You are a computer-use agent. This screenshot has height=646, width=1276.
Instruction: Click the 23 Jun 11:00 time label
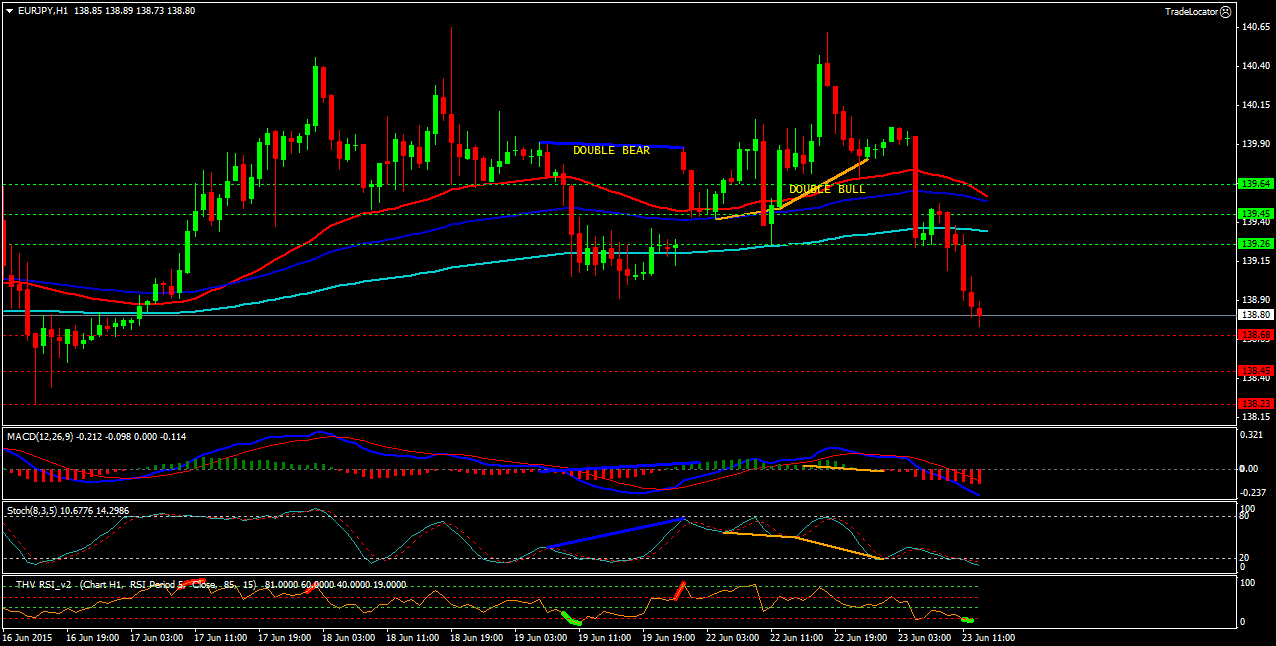988,637
